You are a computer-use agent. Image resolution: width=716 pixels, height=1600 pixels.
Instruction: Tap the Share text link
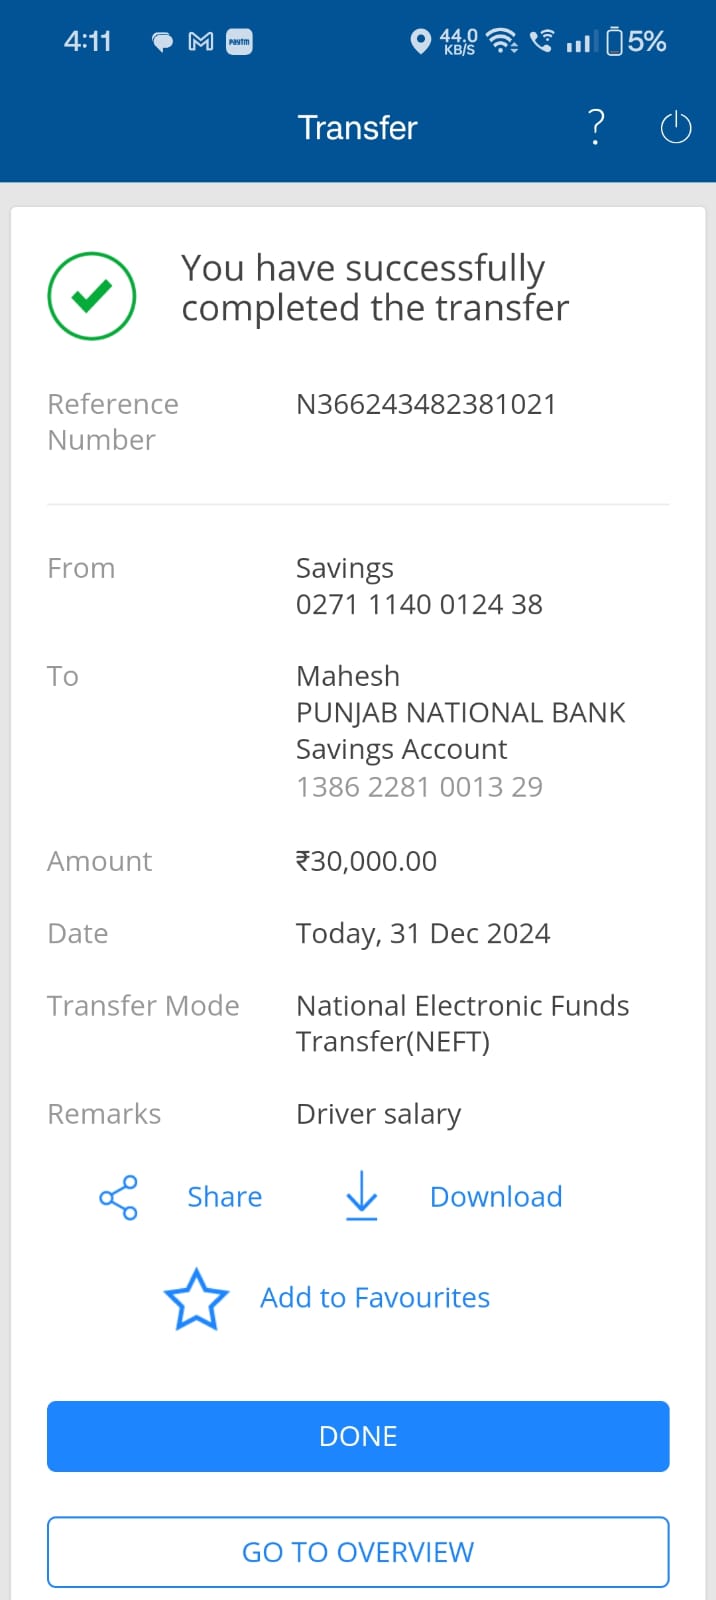click(224, 1197)
